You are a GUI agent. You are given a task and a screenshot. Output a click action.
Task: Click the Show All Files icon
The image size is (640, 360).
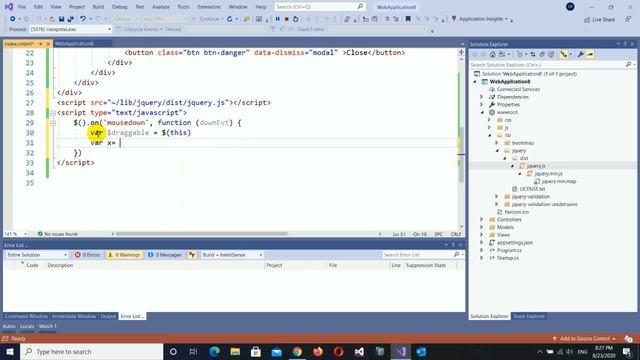point(551,54)
